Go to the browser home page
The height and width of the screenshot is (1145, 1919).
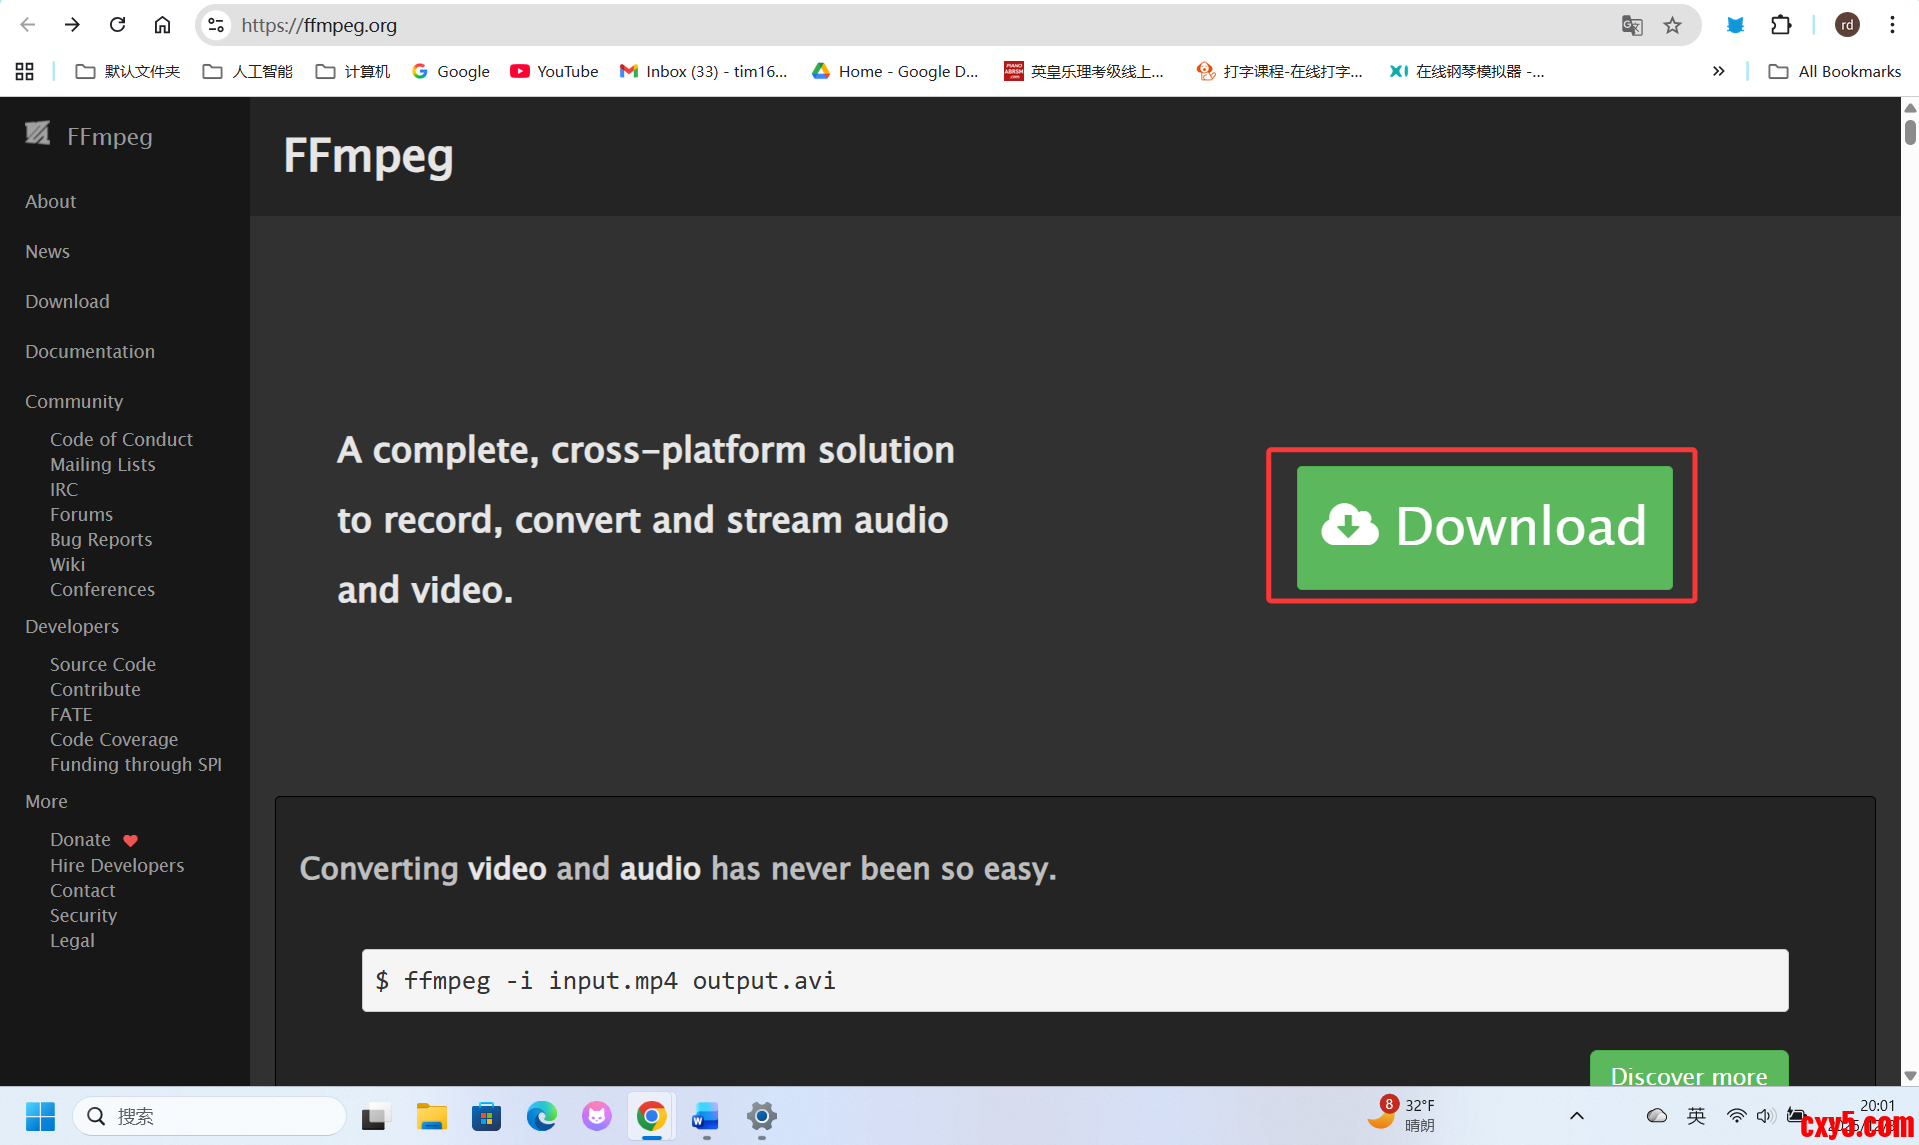click(x=162, y=25)
